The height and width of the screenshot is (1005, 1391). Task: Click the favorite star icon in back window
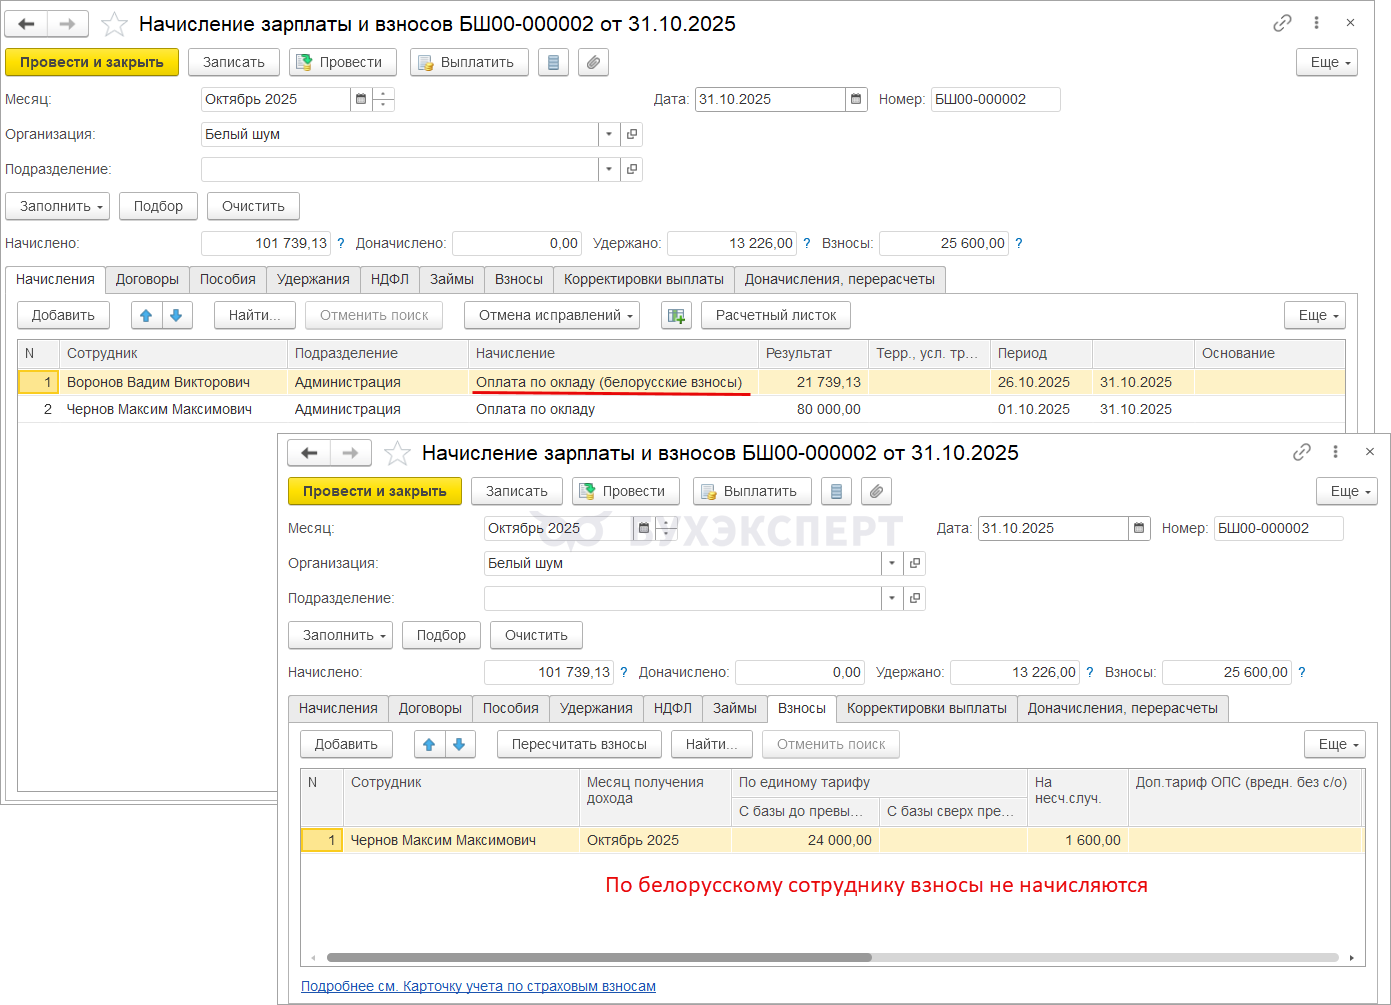pyautogui.click(x=115, y=24)
